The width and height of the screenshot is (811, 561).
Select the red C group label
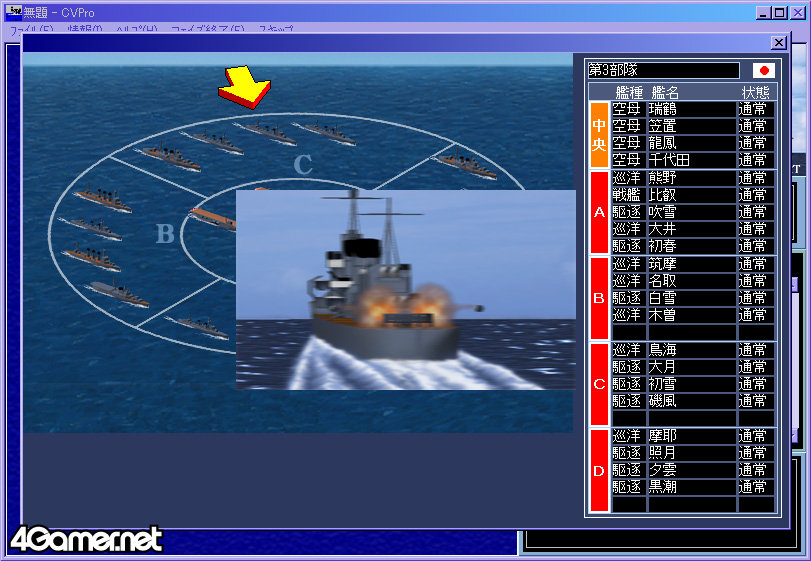(x=599, y=384)
